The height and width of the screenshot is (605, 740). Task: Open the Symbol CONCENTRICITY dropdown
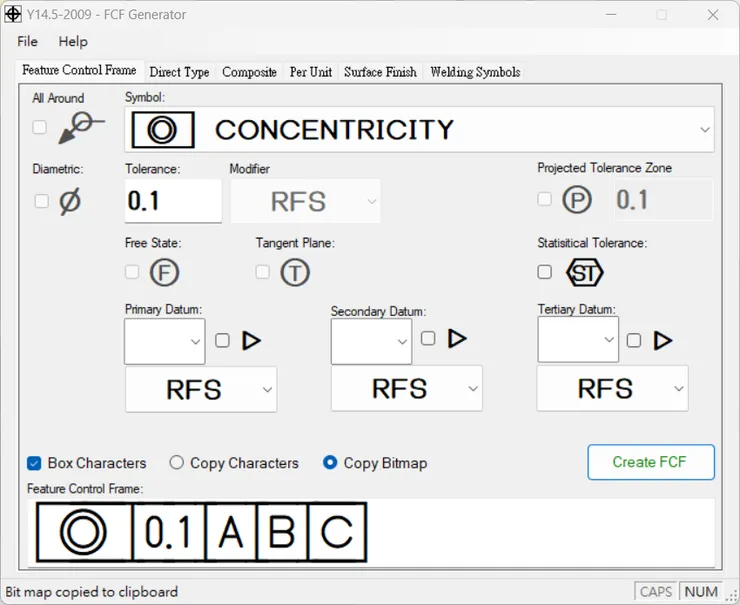[x=705, y=130]
